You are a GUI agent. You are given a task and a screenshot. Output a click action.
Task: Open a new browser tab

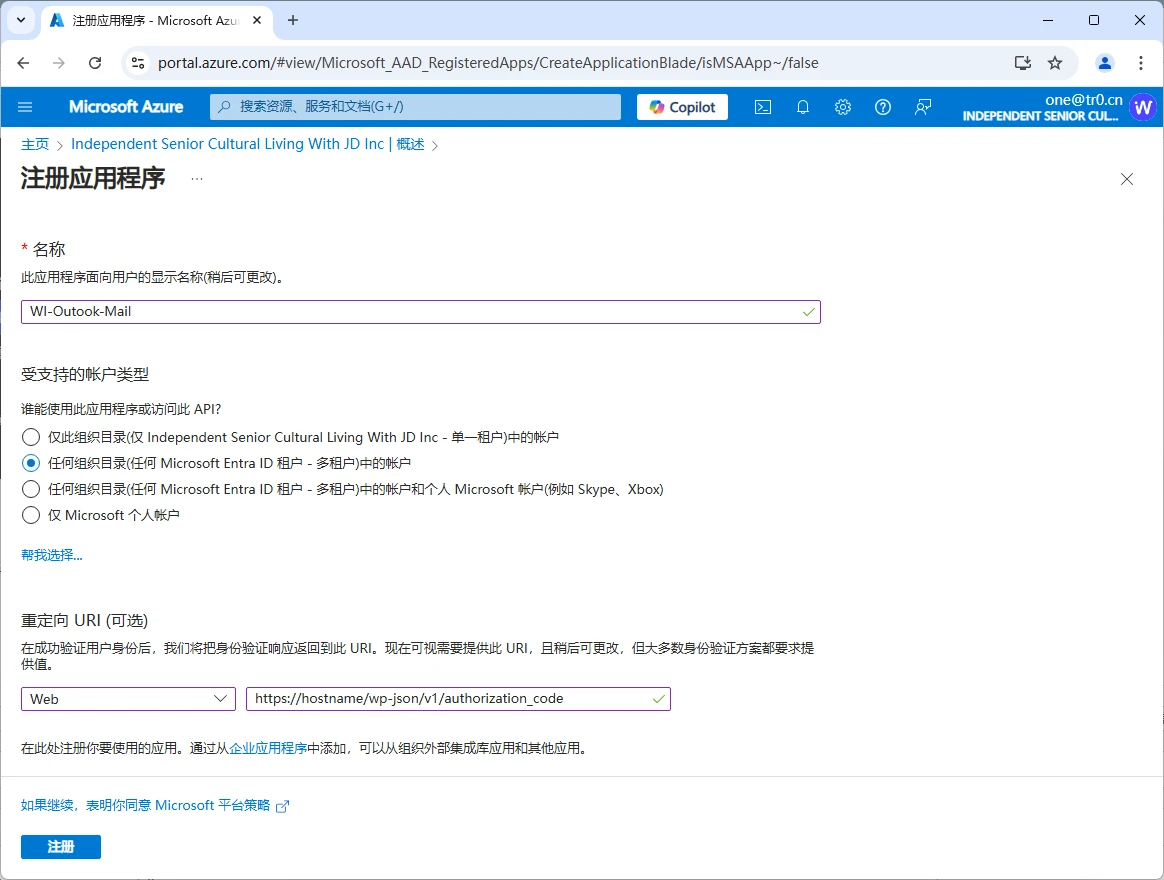coord(293,20)
